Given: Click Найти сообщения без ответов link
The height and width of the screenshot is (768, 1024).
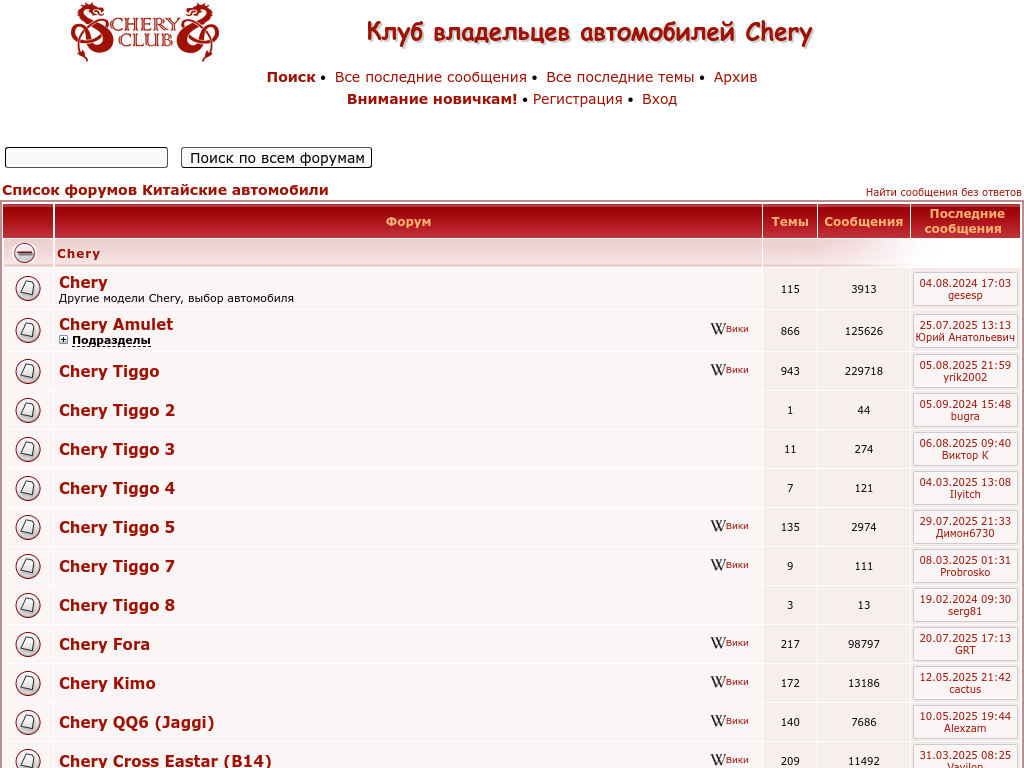Looking at the screenshot, I should pyautogui.click(x=943, y=192).
